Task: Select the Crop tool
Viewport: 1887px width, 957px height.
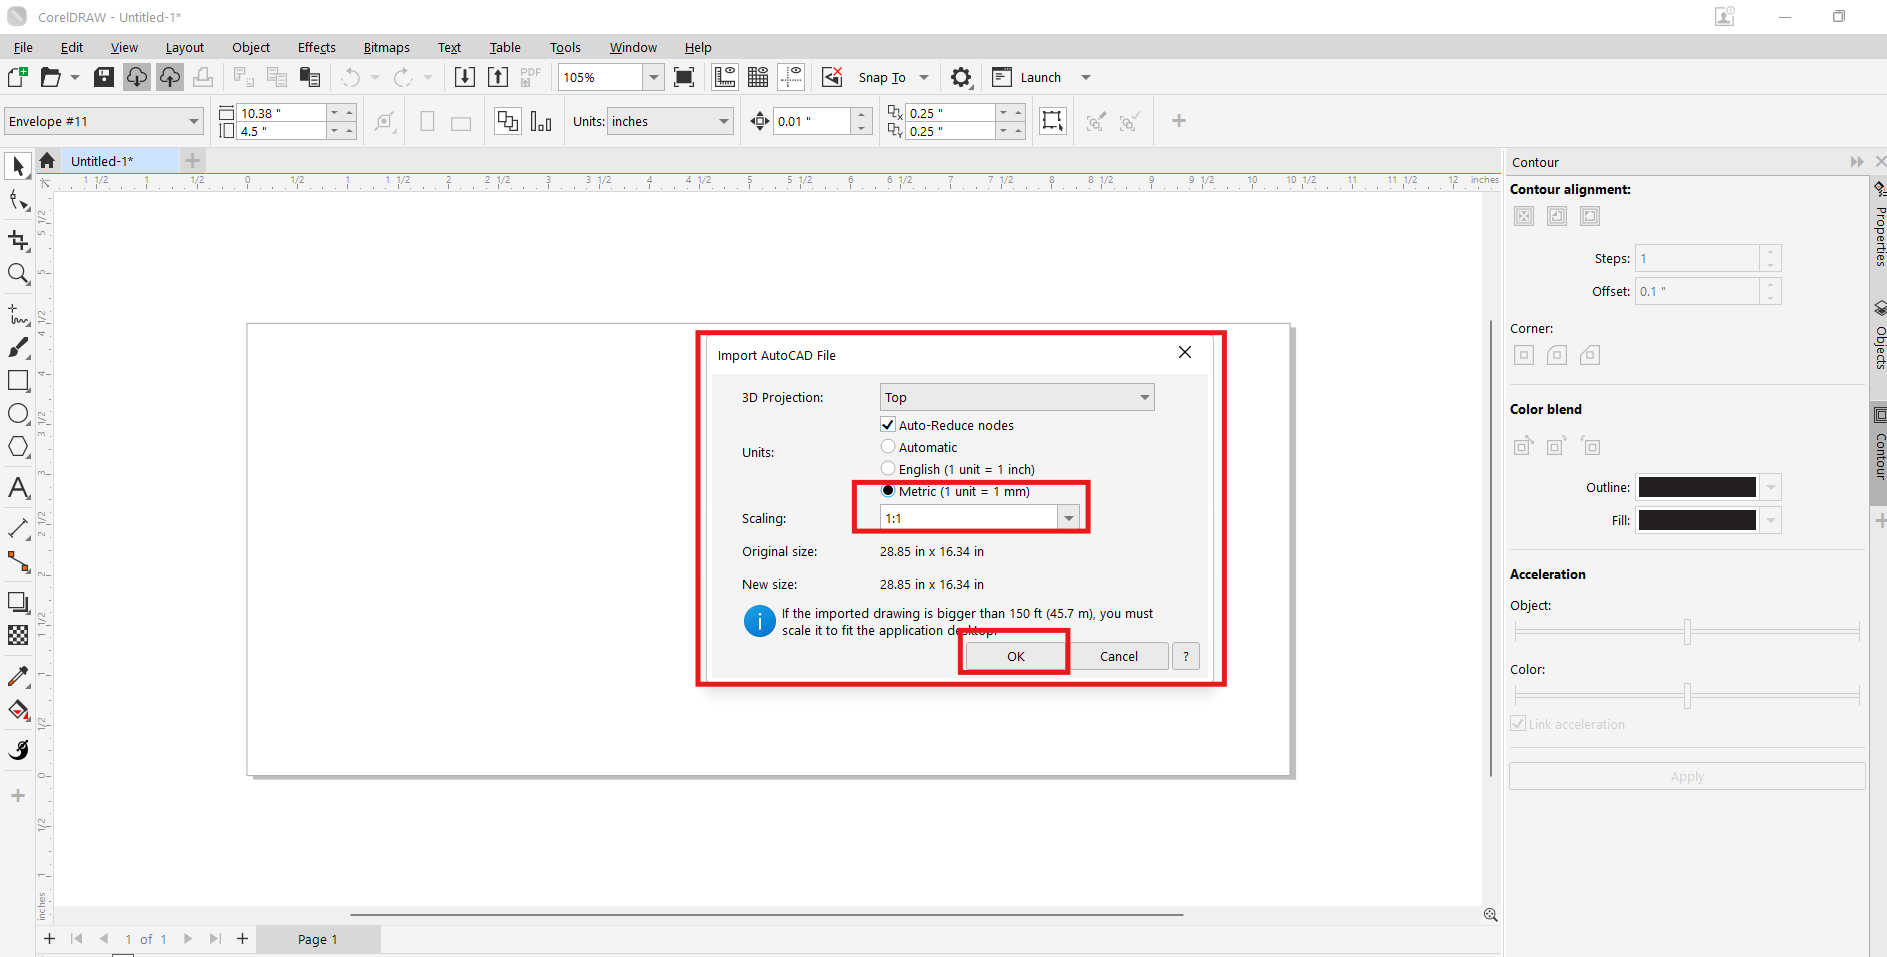Action: pos(18,240)
